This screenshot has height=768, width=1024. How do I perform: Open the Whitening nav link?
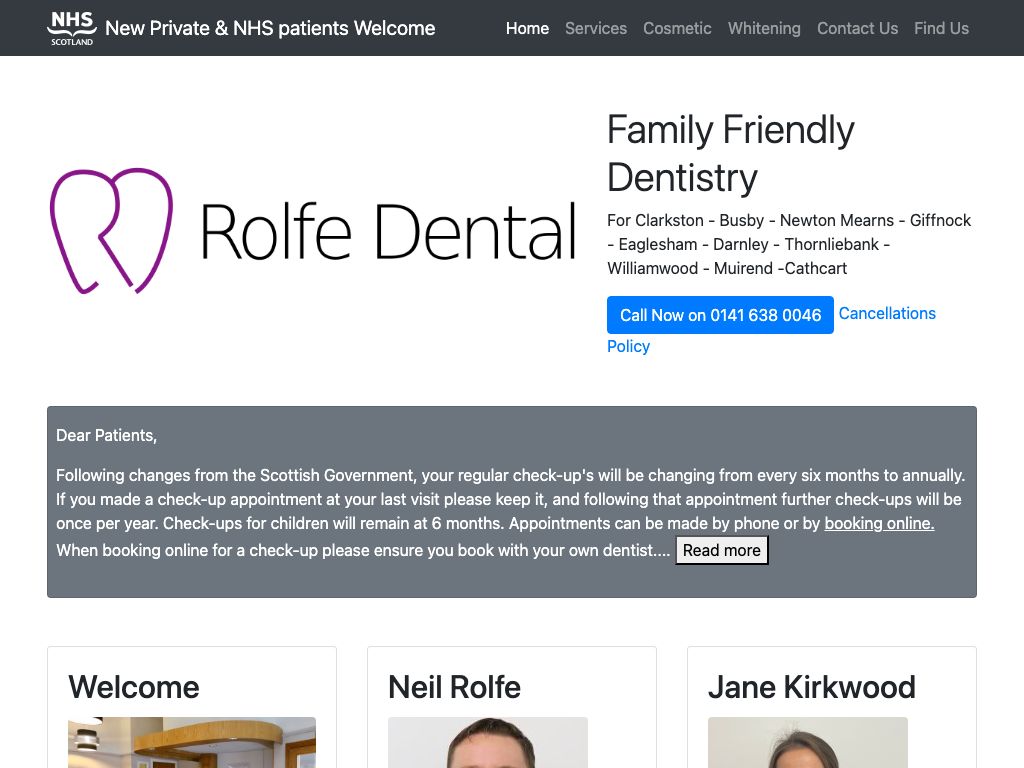pyautogui.click(x=764, y=28)
